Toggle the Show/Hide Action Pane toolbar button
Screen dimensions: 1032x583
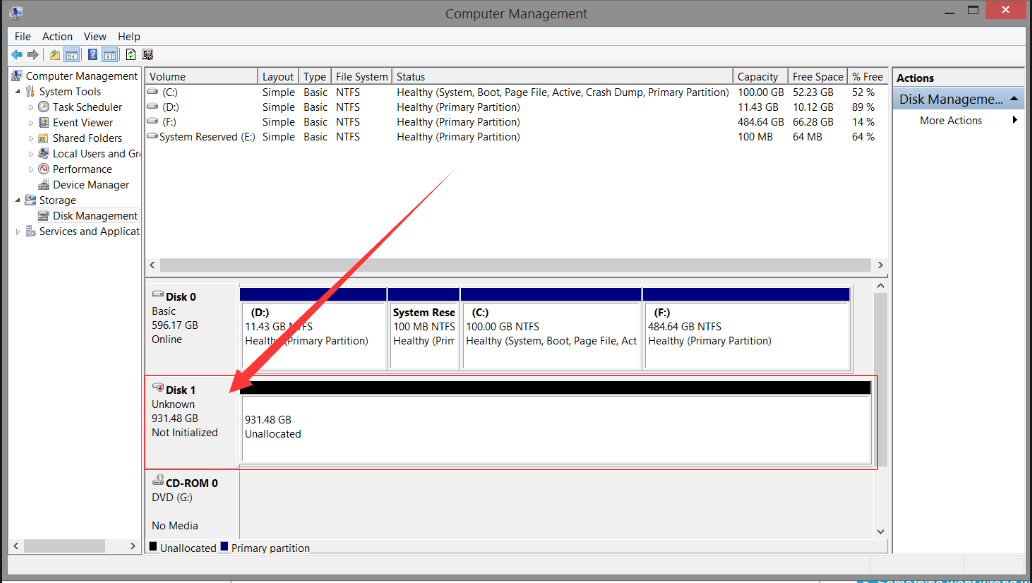click(x=109, y=55)
